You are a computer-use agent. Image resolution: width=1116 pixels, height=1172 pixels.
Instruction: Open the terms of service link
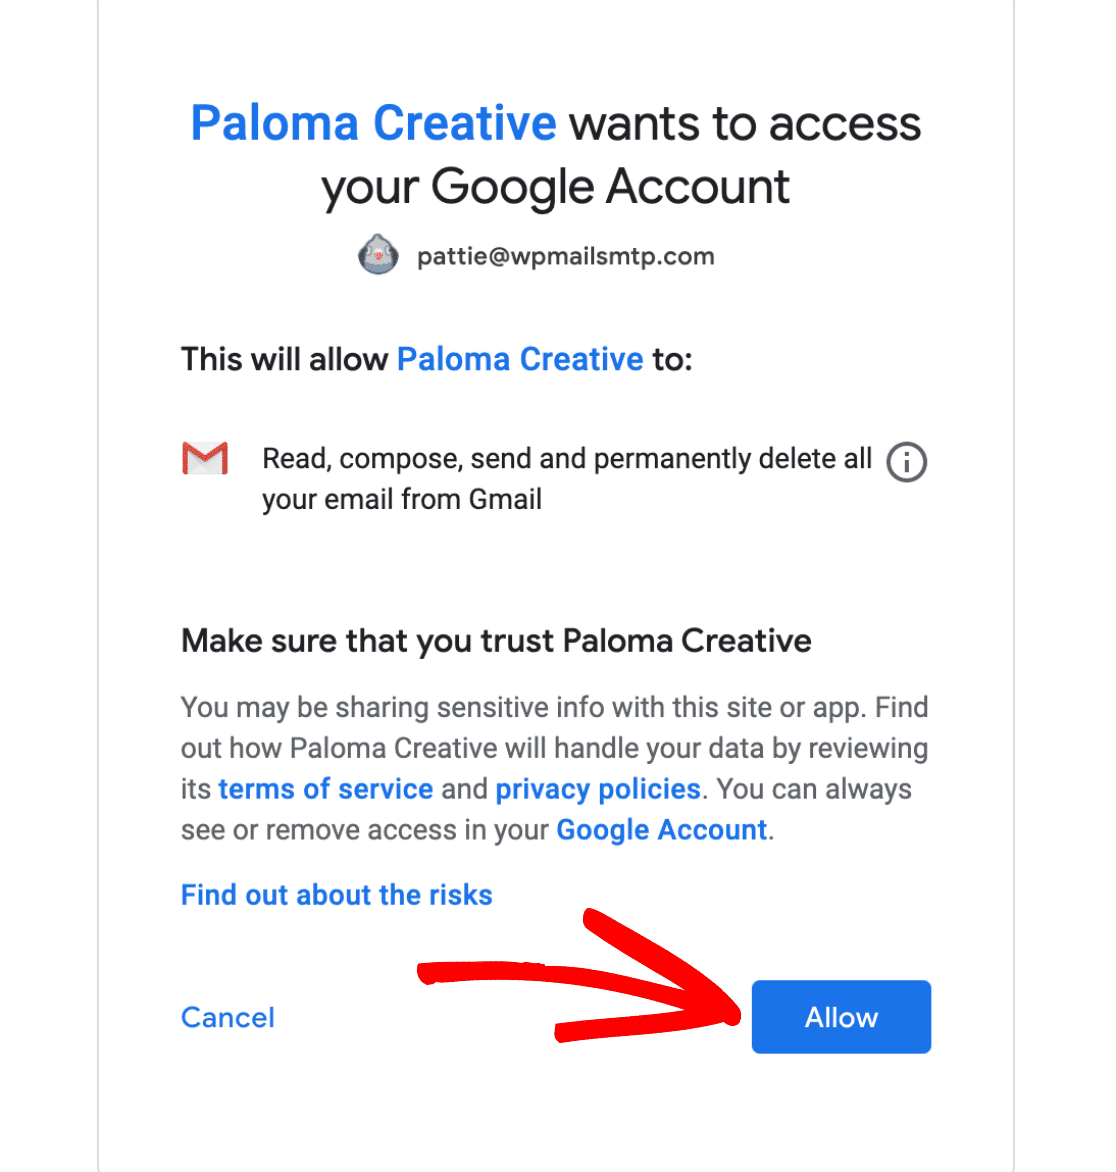tap(325, 789)
